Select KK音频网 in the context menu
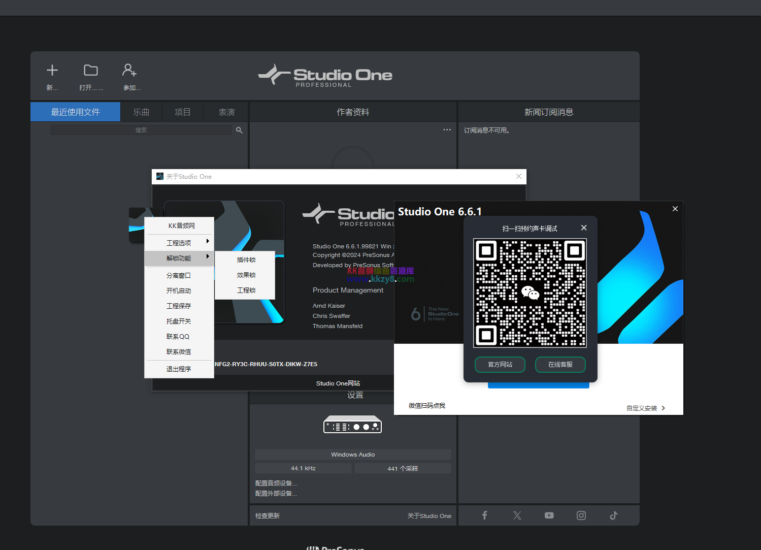 [x=179, y=226]
